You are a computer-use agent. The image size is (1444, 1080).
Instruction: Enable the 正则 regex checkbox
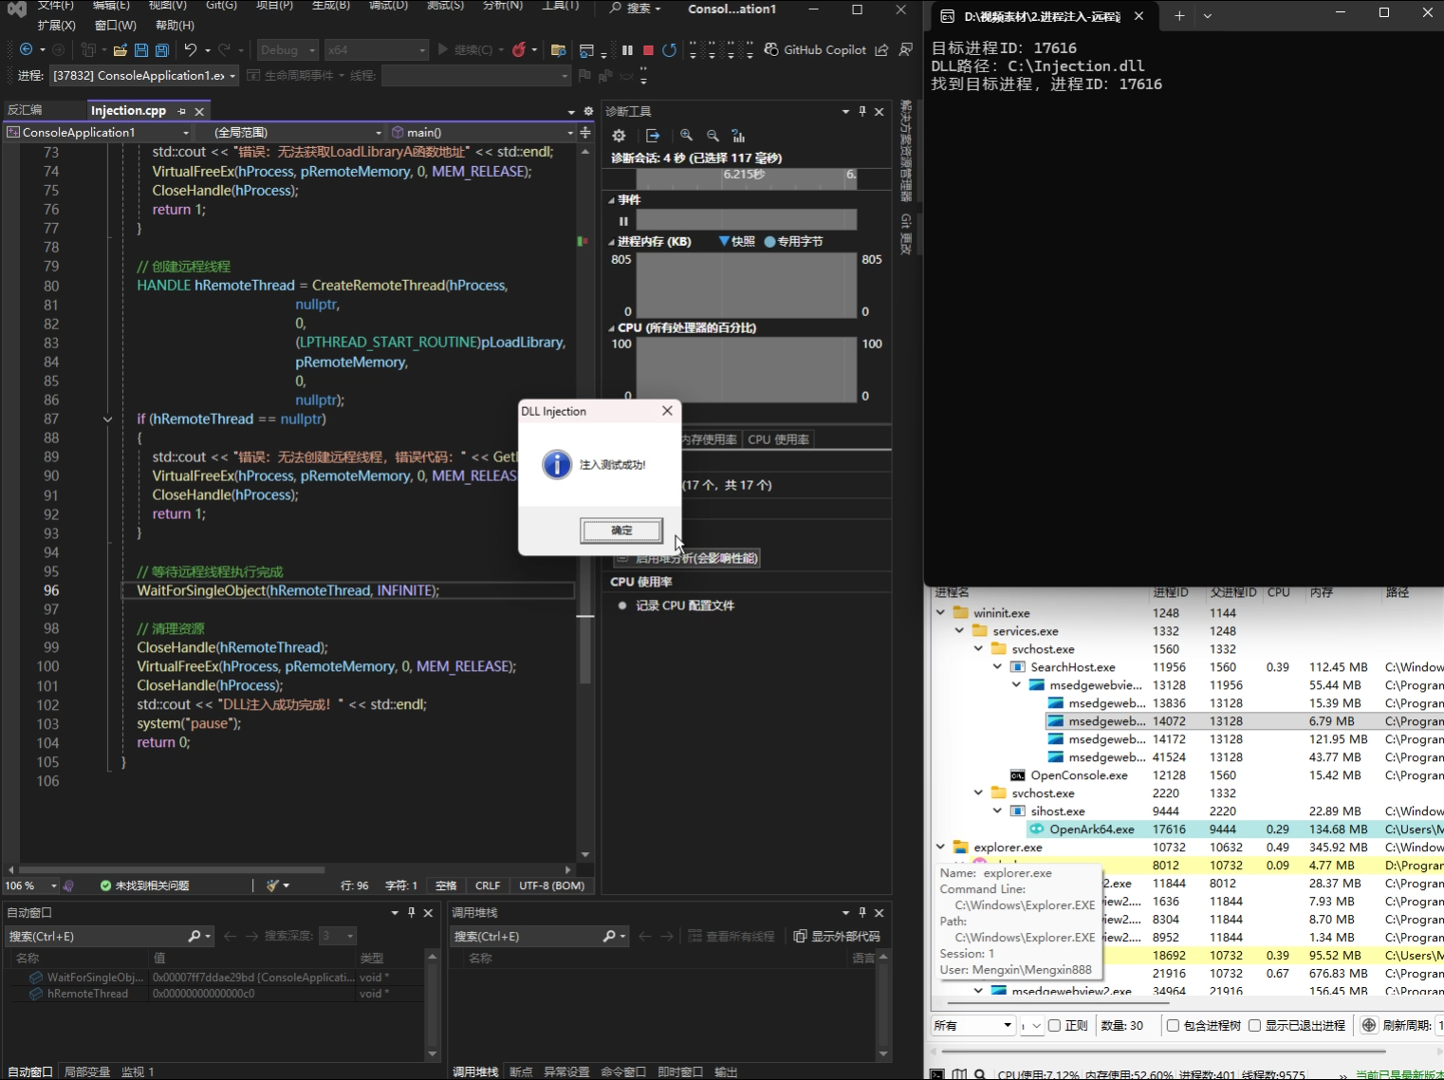(1054, 1025)
